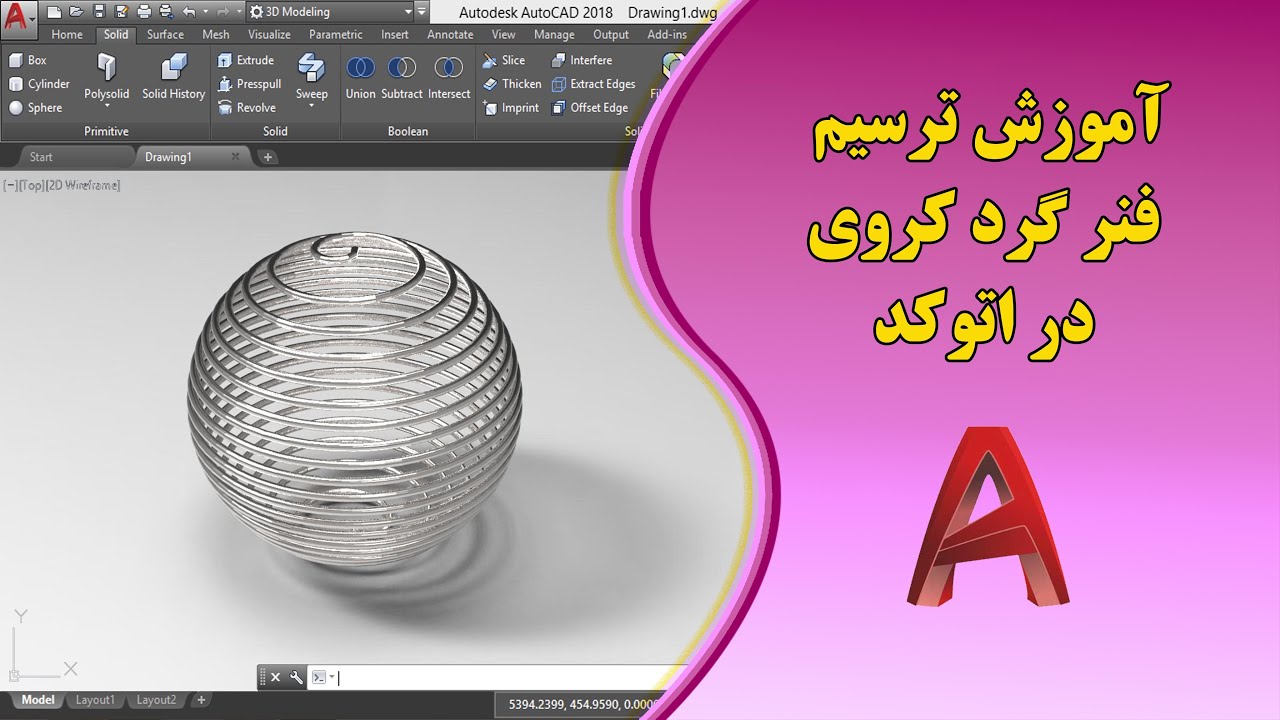Viewport: 1280px width, 720px height.
Task: Choose the Presspull tool
Action: [249, 84]
